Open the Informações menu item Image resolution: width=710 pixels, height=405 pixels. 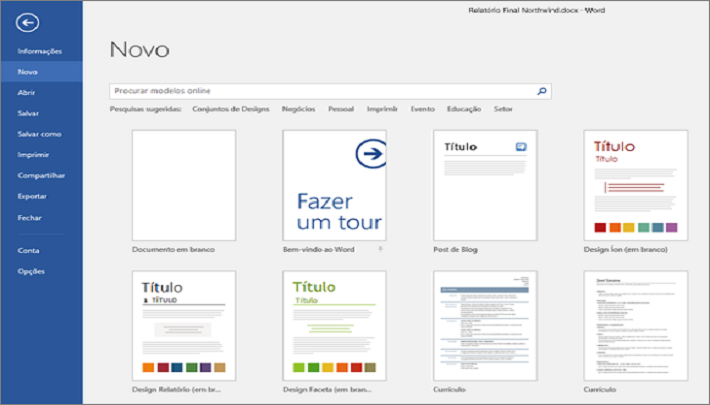[39, 51]
